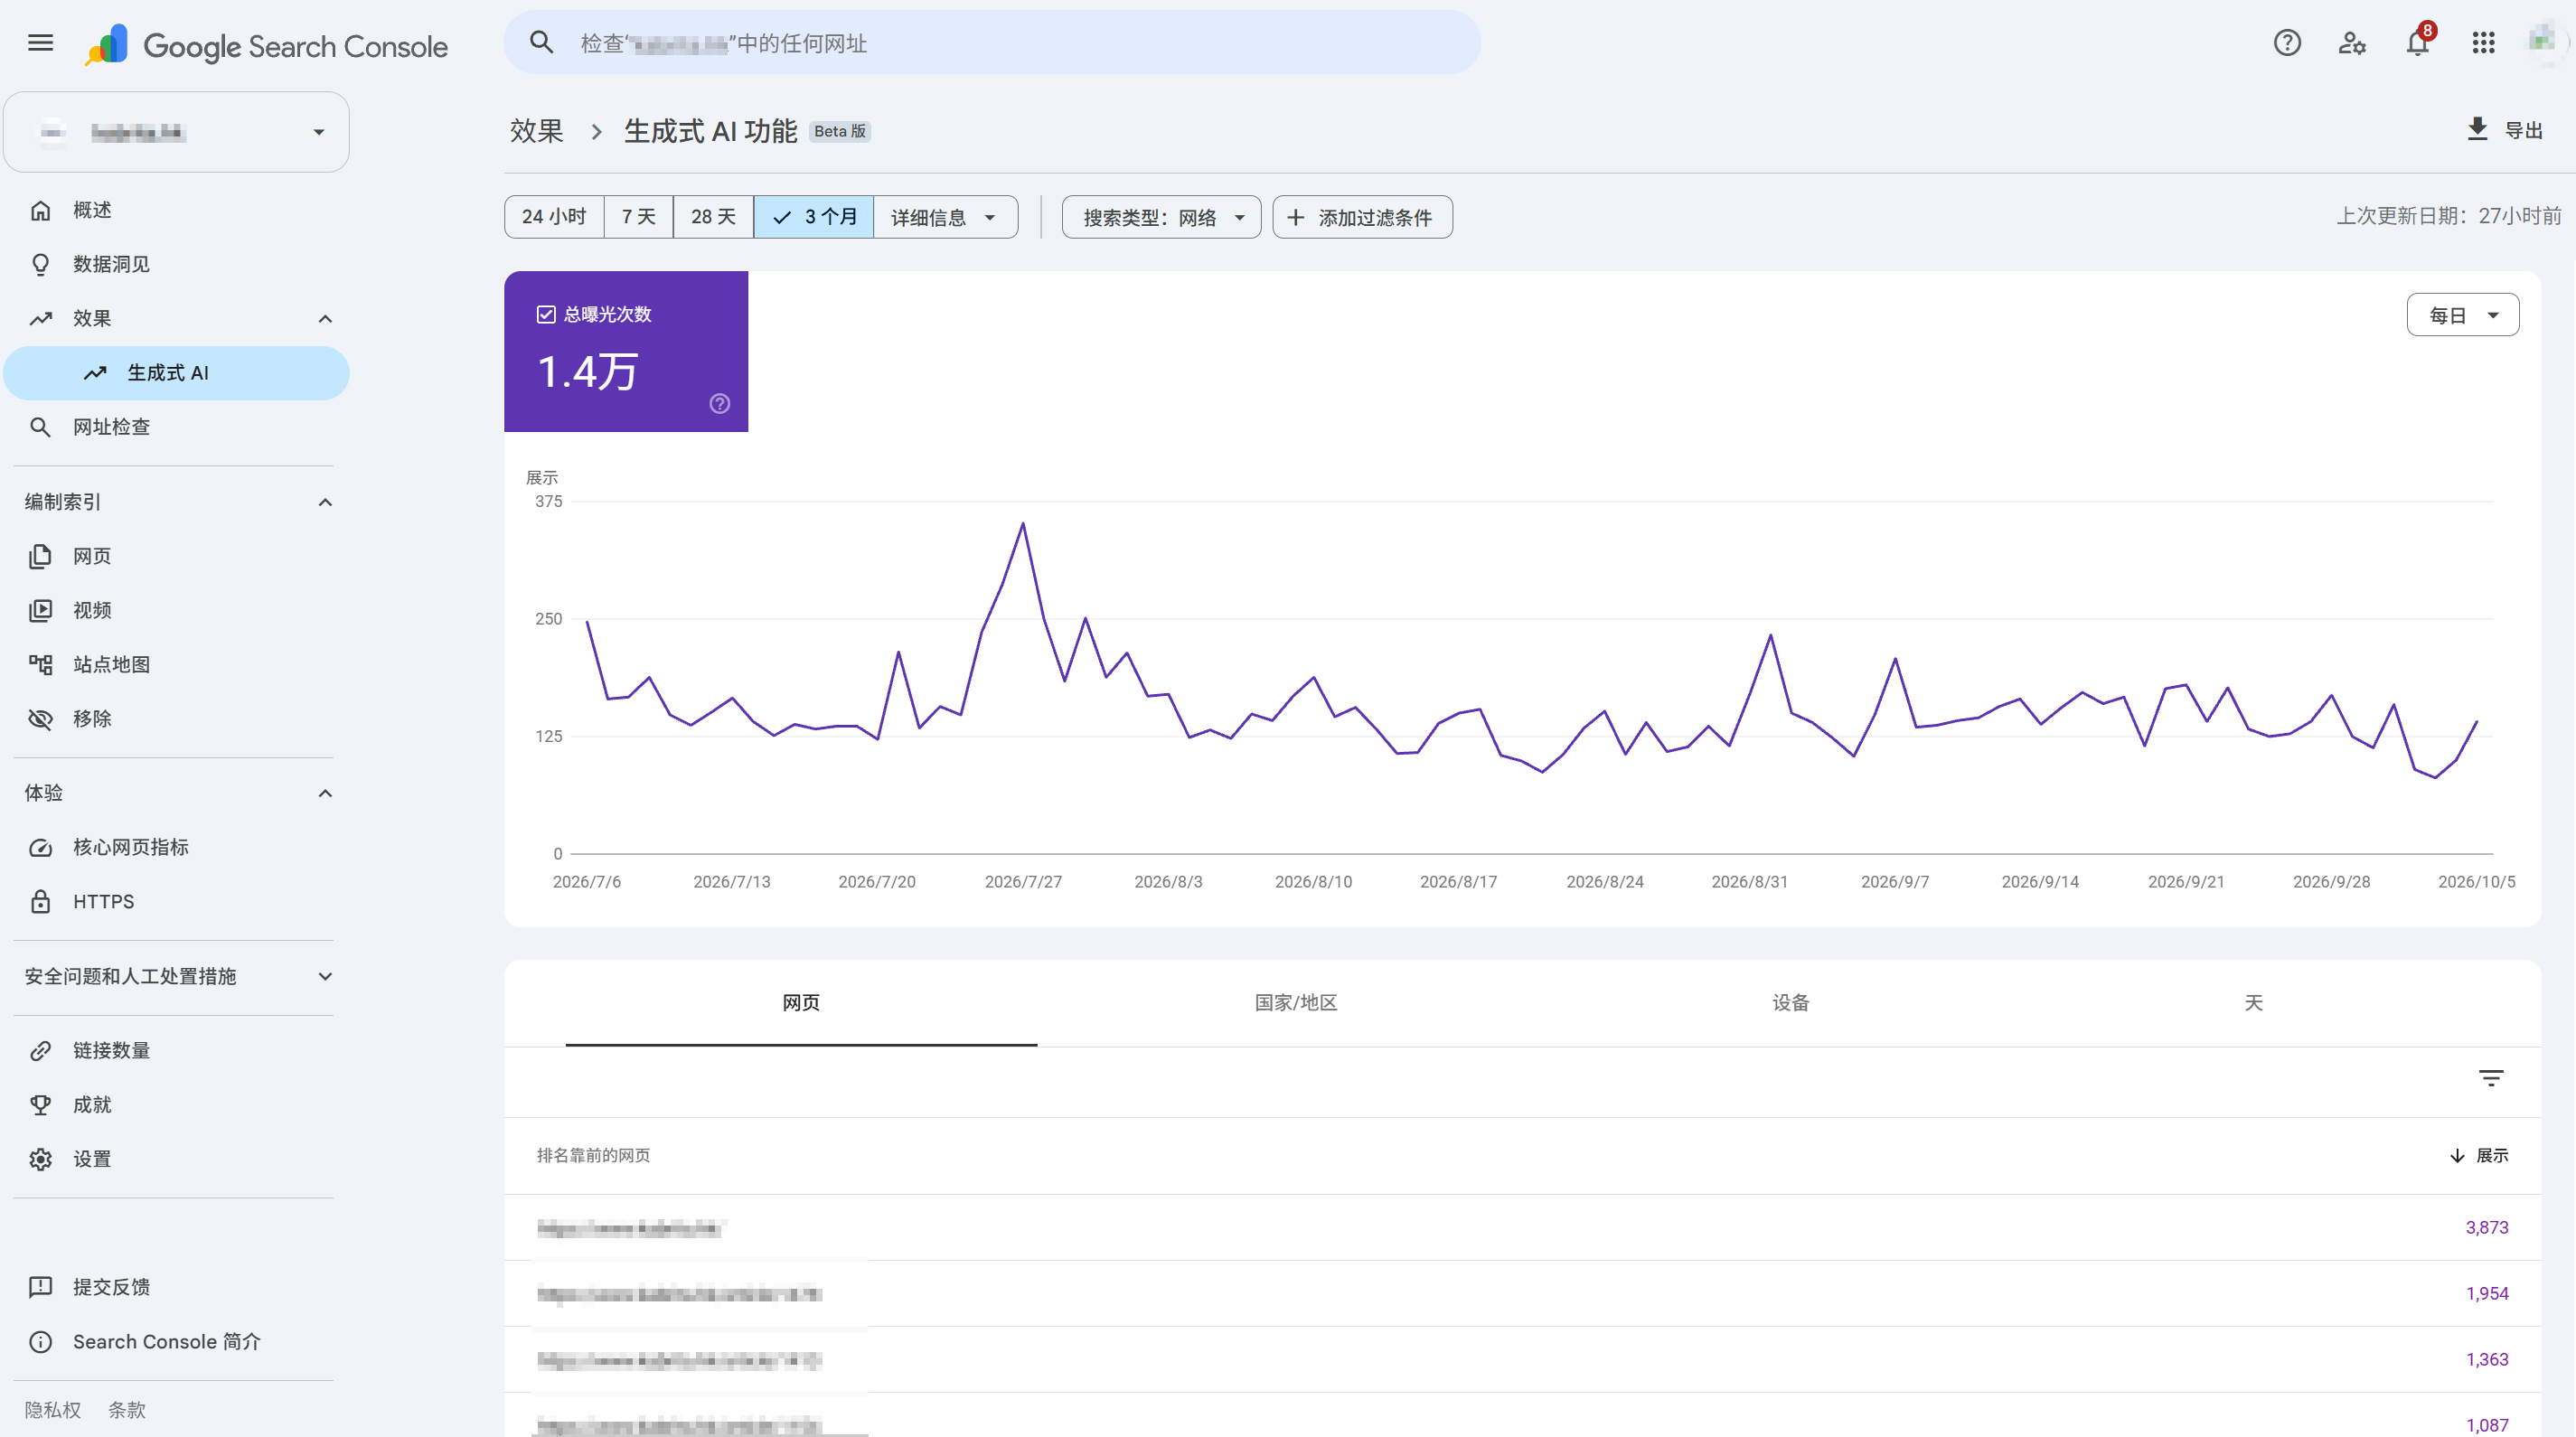
Task: Open the hamburger main menu
Action: [40, 43]
